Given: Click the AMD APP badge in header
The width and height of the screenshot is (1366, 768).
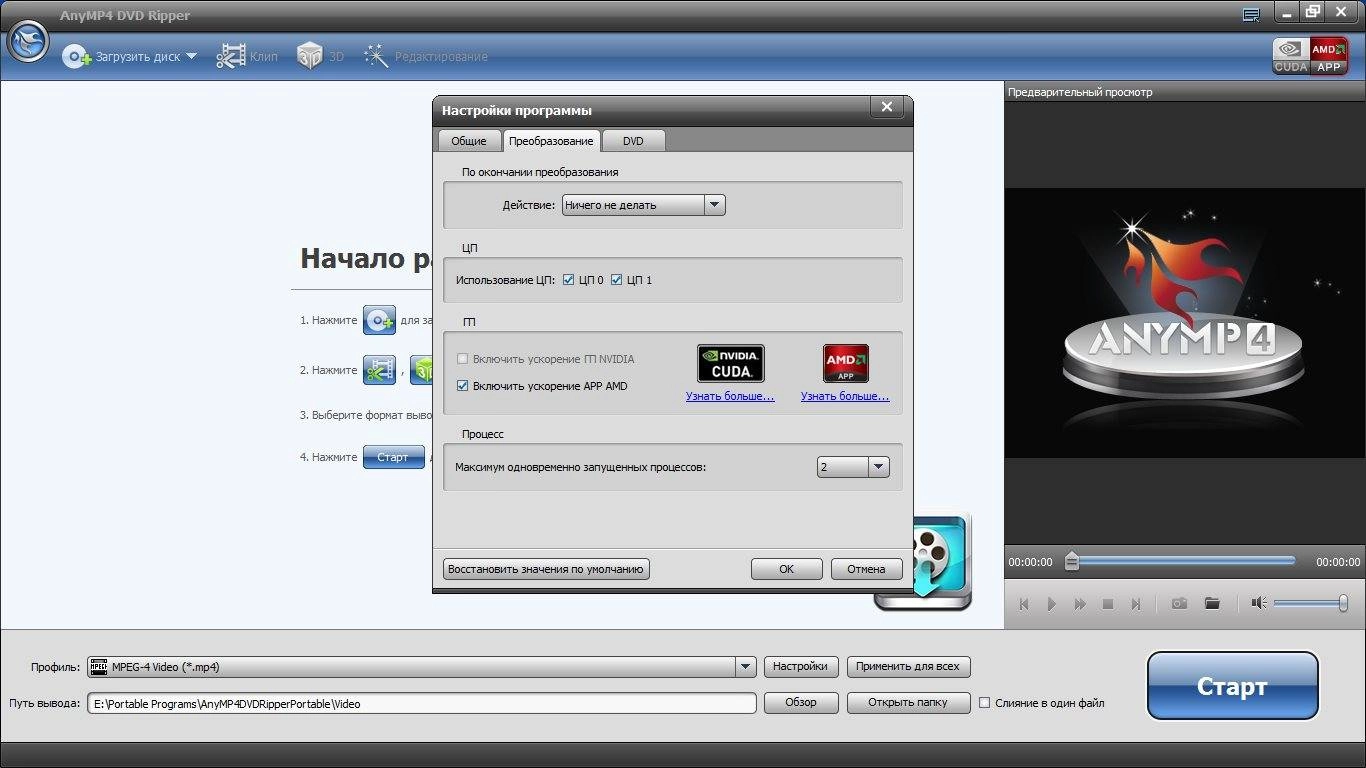Looking at the screenshot, I should pyautogui.click(x=1329, y=56).
